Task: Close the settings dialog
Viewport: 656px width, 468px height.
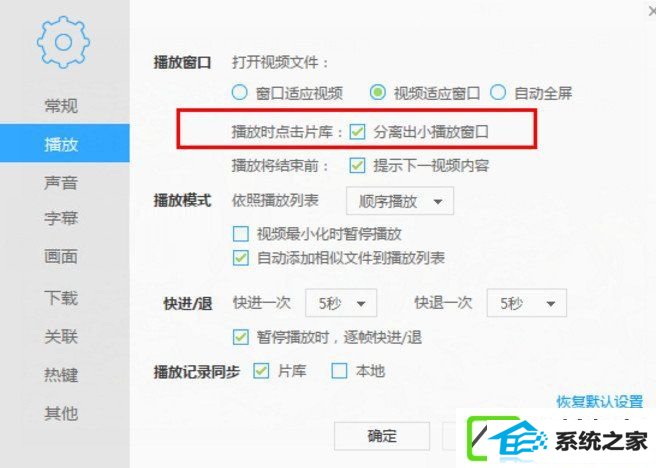Action: (x=652, y=12)
